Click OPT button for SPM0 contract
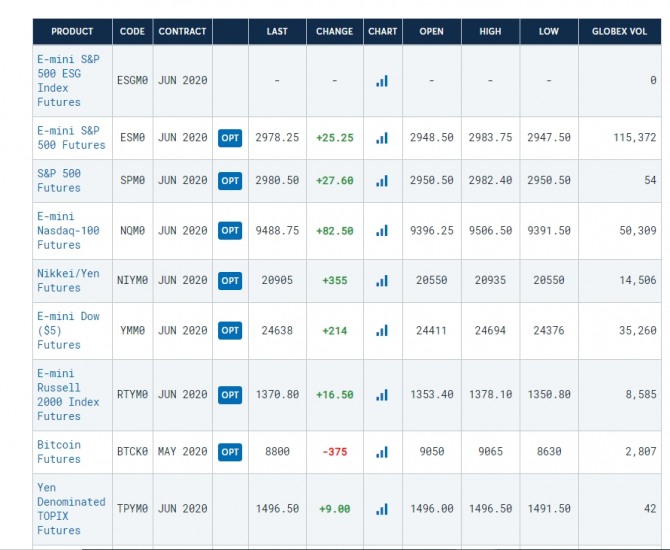Viewport: 670px width, 550px height. click(230, 181)
